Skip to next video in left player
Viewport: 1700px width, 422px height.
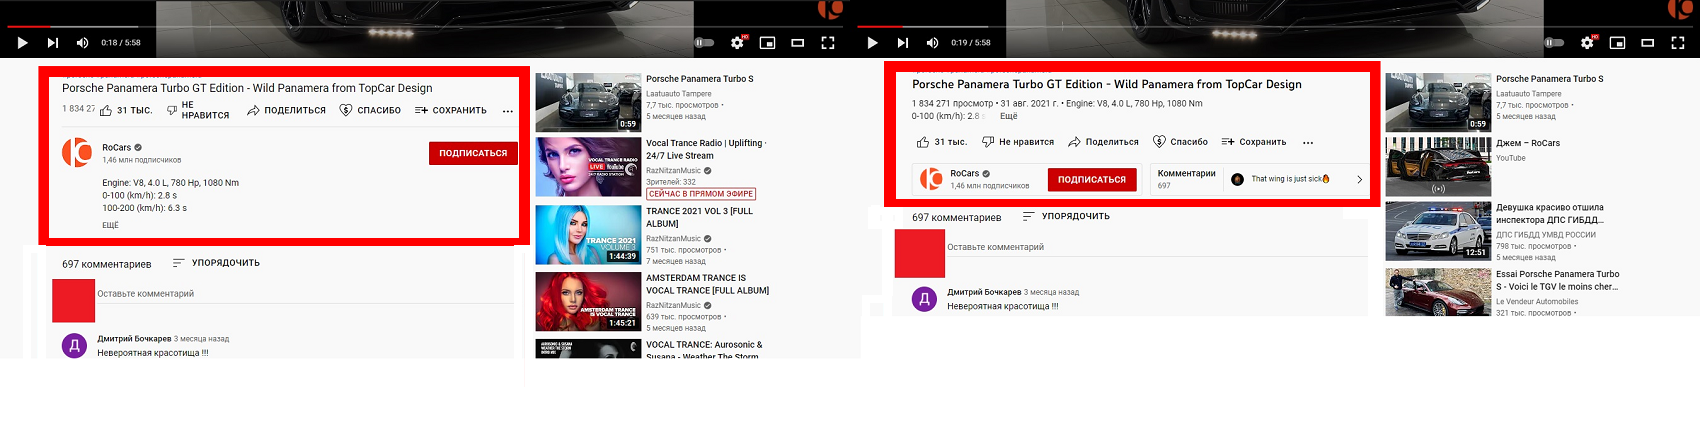tap(52, 43)
